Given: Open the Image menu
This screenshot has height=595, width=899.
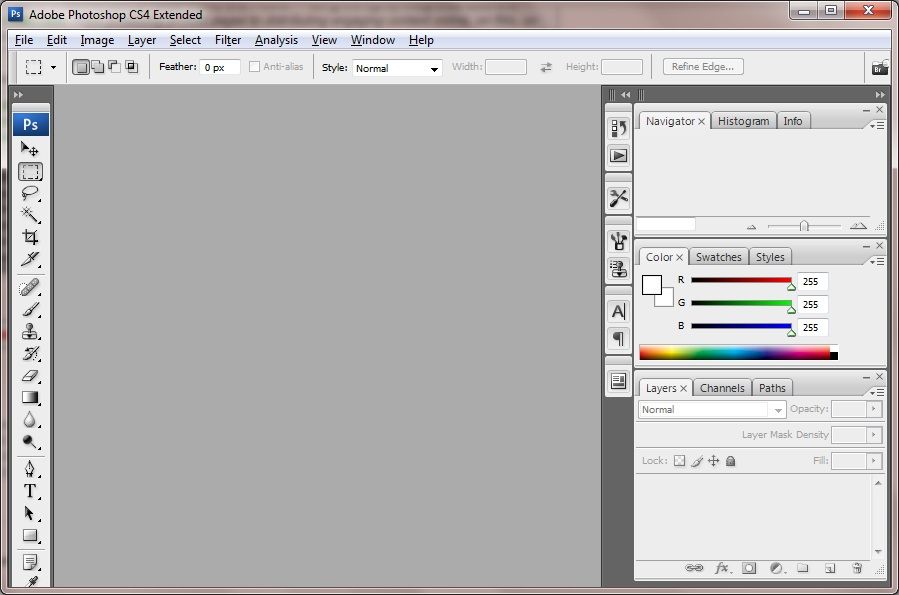Looking at the screenshot, I should pyautogui.click(x=97, y=40).
